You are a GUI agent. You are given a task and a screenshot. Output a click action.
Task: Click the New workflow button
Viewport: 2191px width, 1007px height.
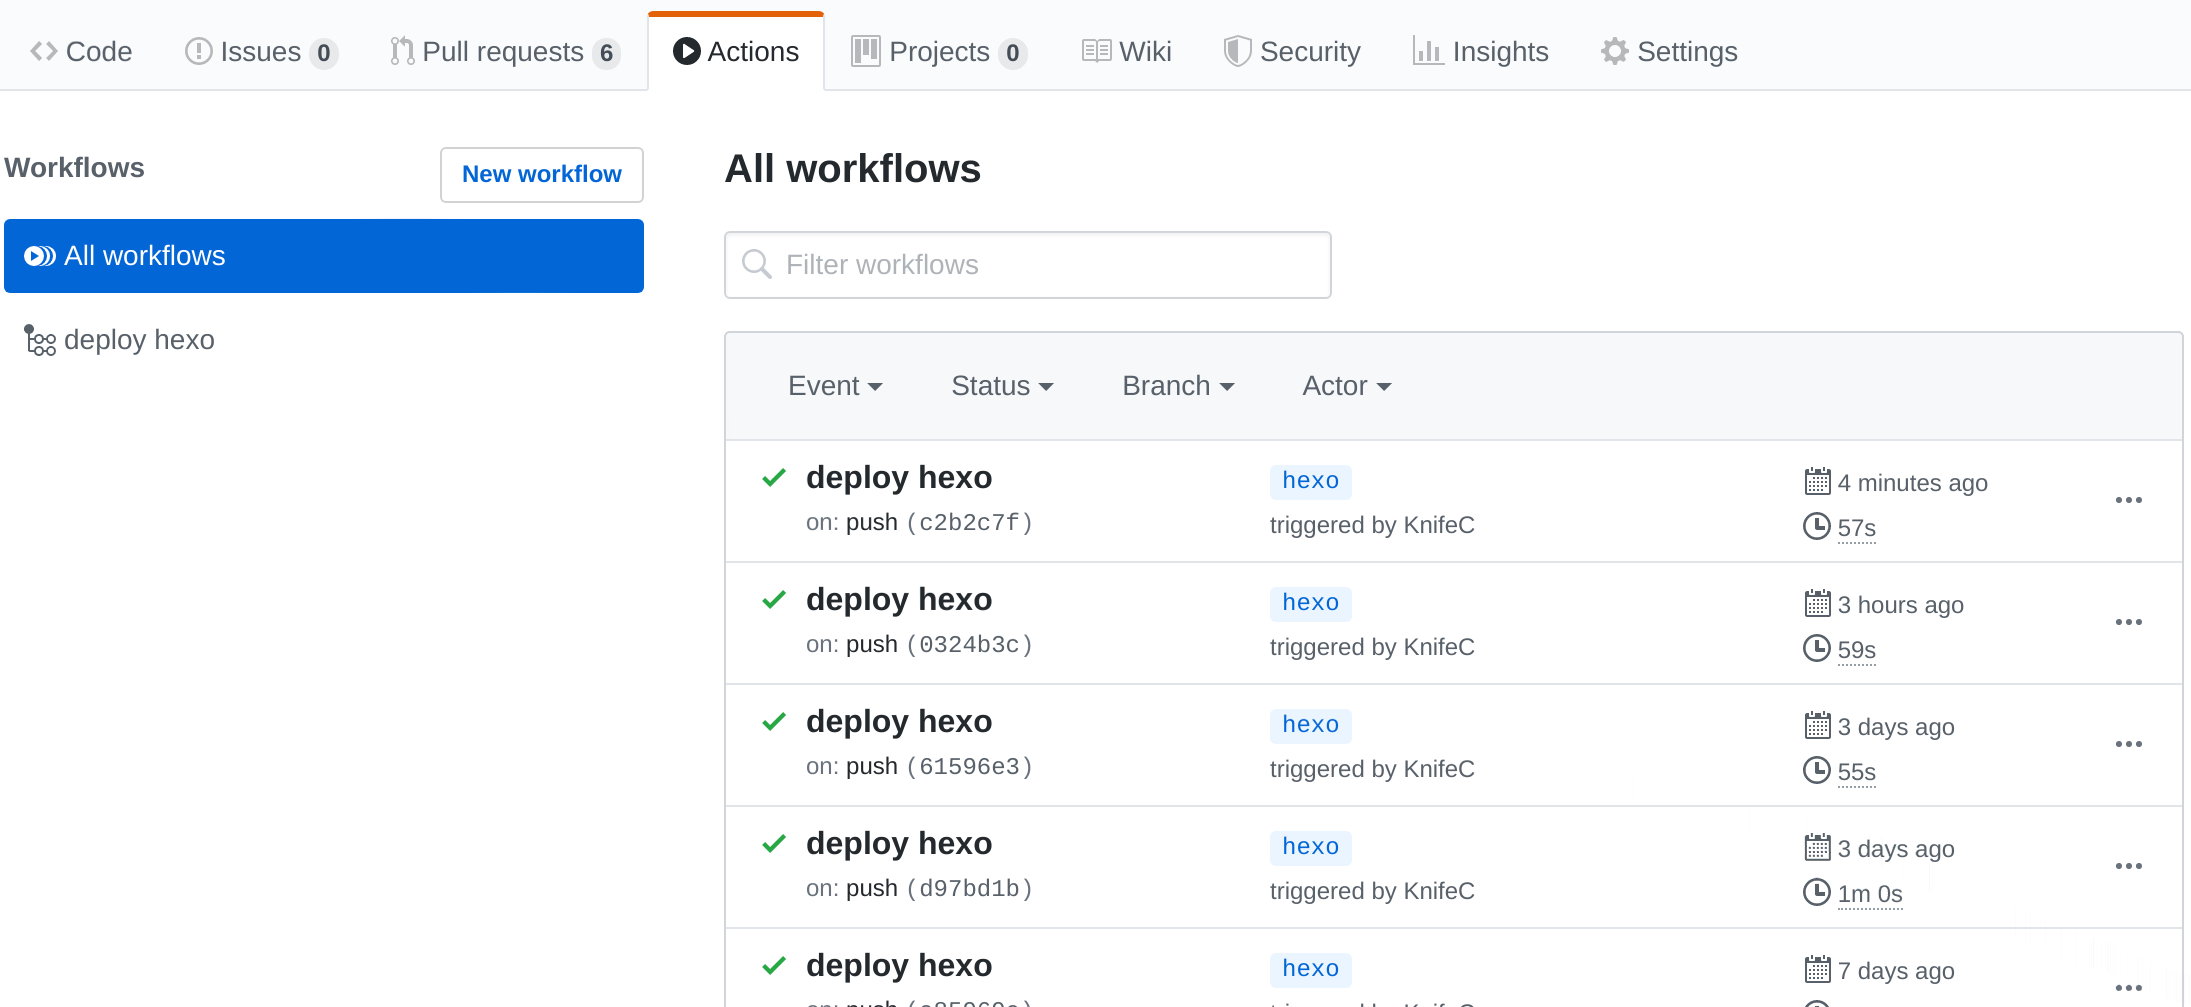(x=541, y=174)
